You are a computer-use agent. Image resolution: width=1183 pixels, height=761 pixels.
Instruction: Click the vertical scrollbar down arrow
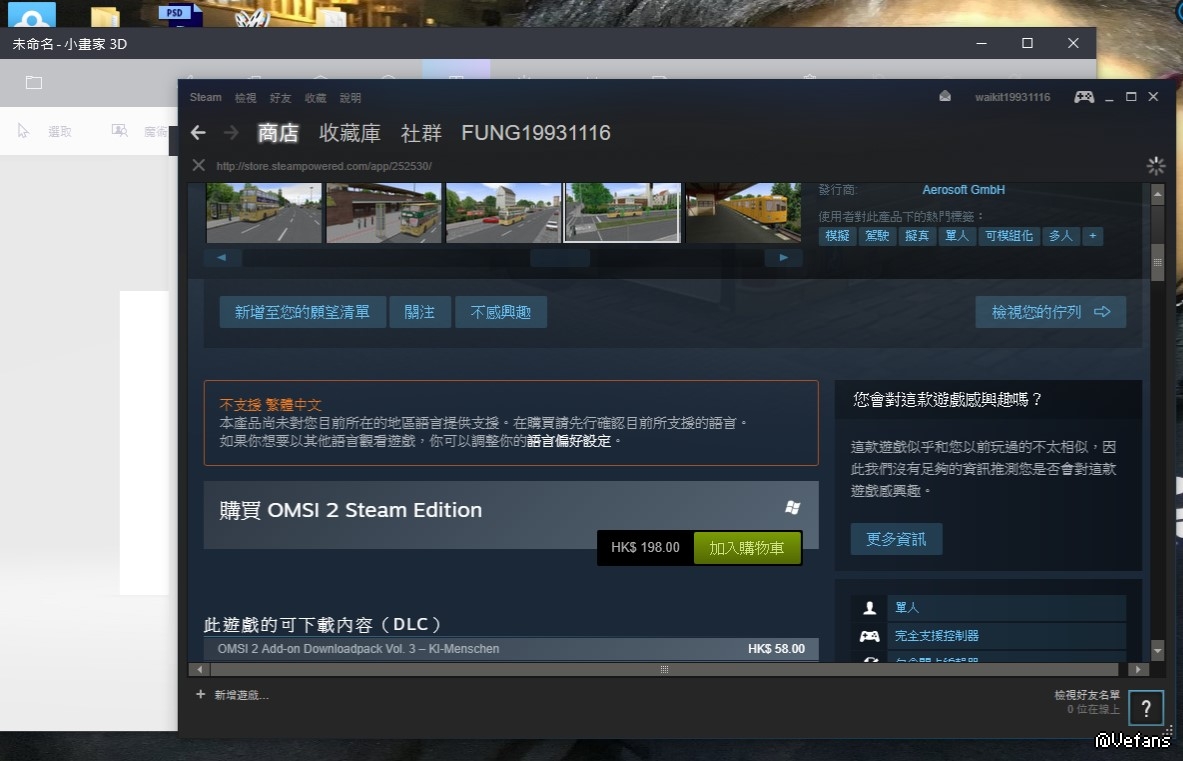pos(1157,649)
